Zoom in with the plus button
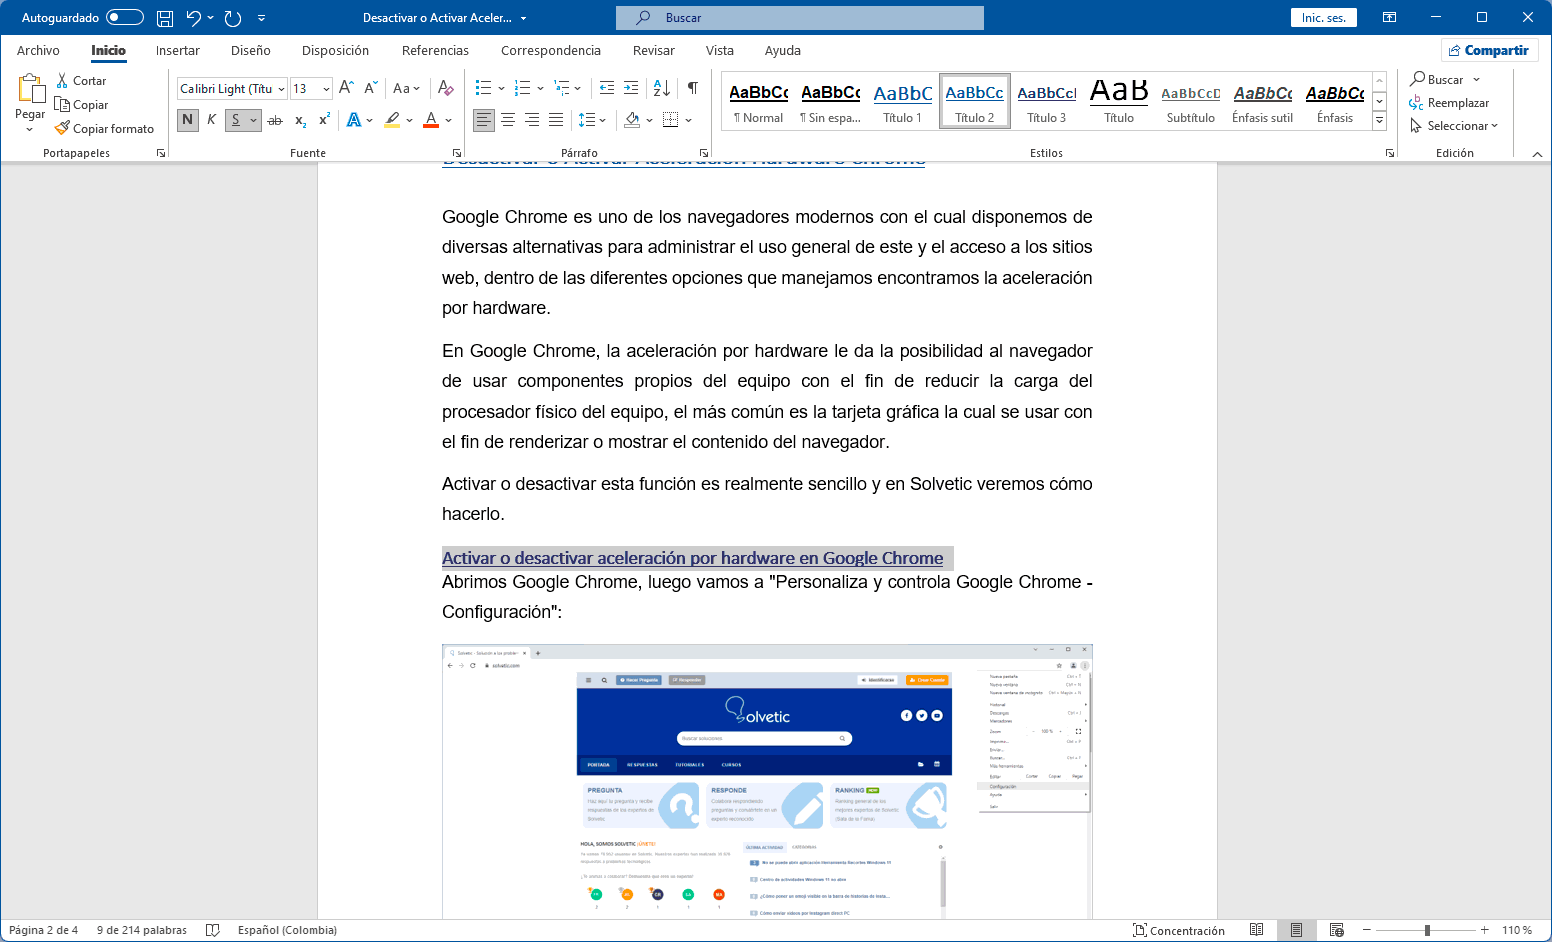 [x=1485, y=930]
